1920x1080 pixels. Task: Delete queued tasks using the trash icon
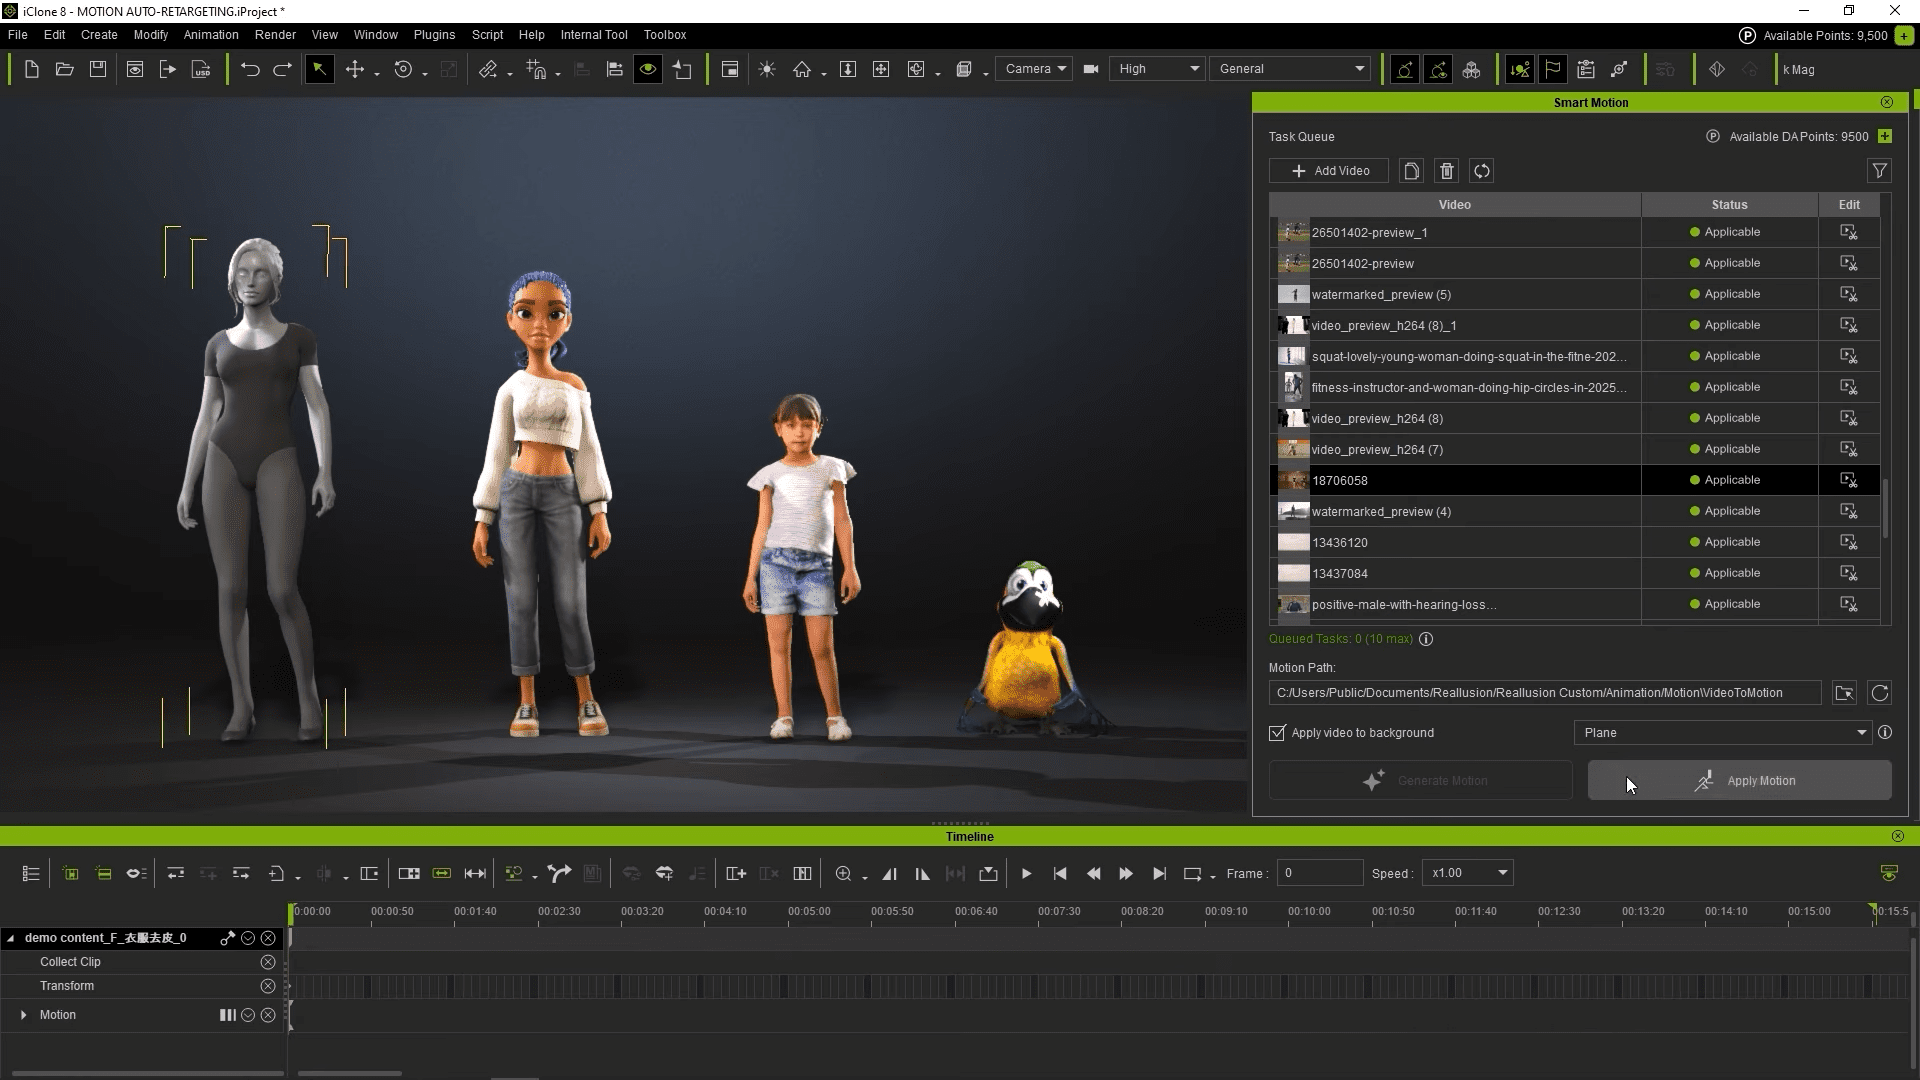[x=1447, y=171]
